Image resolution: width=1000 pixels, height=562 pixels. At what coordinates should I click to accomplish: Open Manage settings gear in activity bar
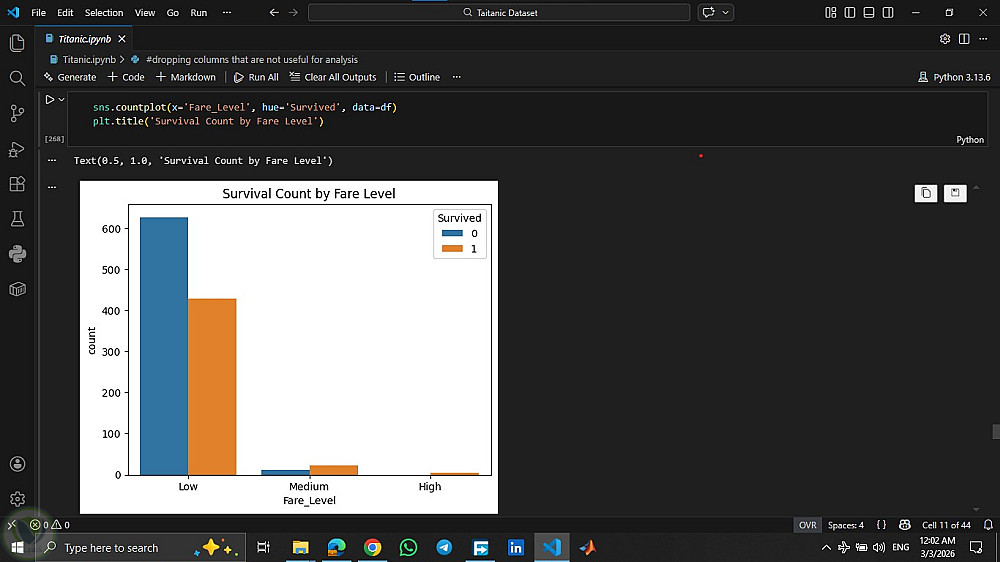click(x=17, y=499)
